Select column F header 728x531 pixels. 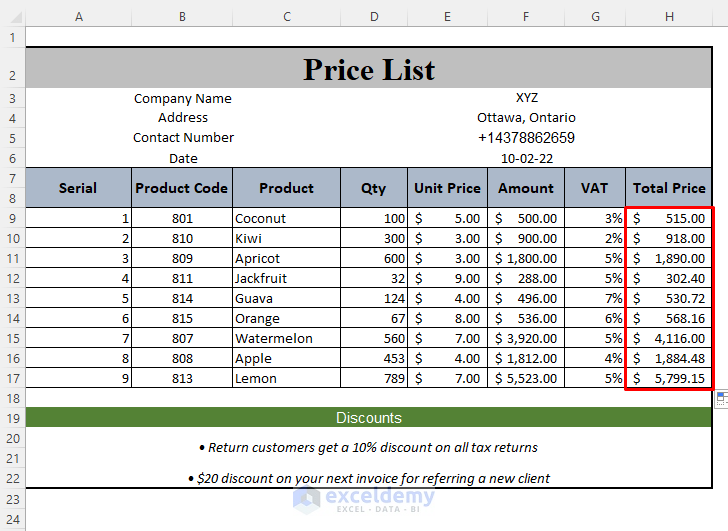[526, 16]
